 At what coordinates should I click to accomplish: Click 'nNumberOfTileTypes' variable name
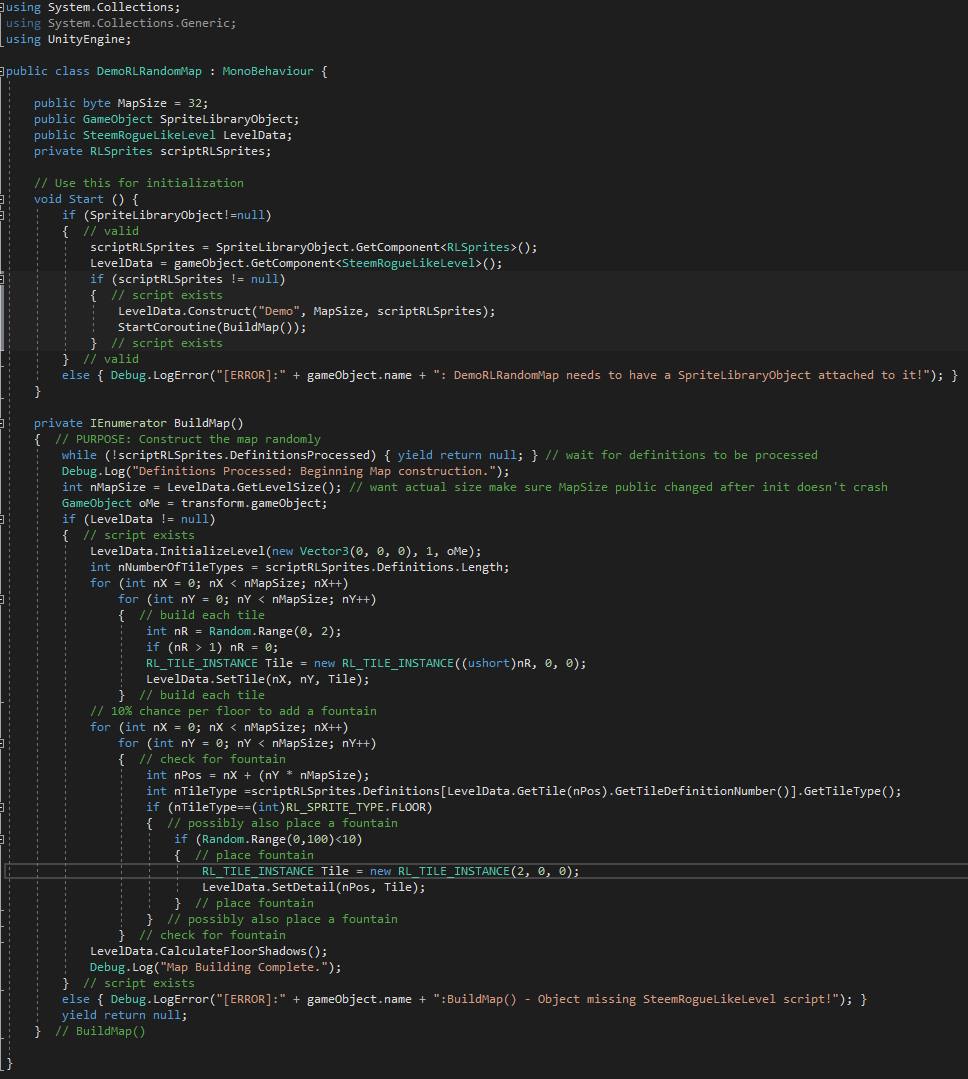point(180,567)
